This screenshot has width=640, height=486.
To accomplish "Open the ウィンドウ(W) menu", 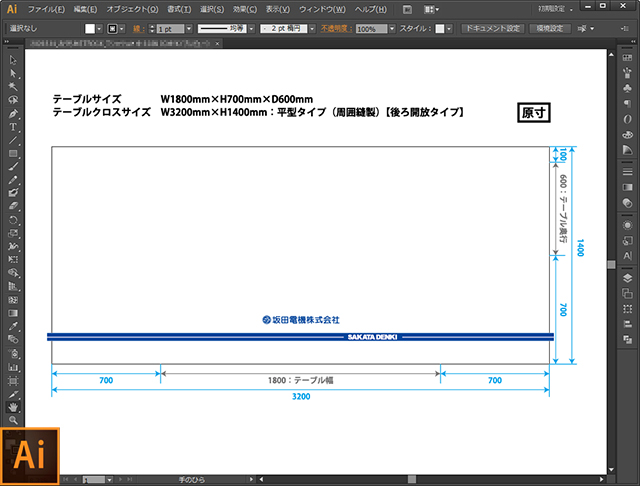I will [x=320, y=8].
